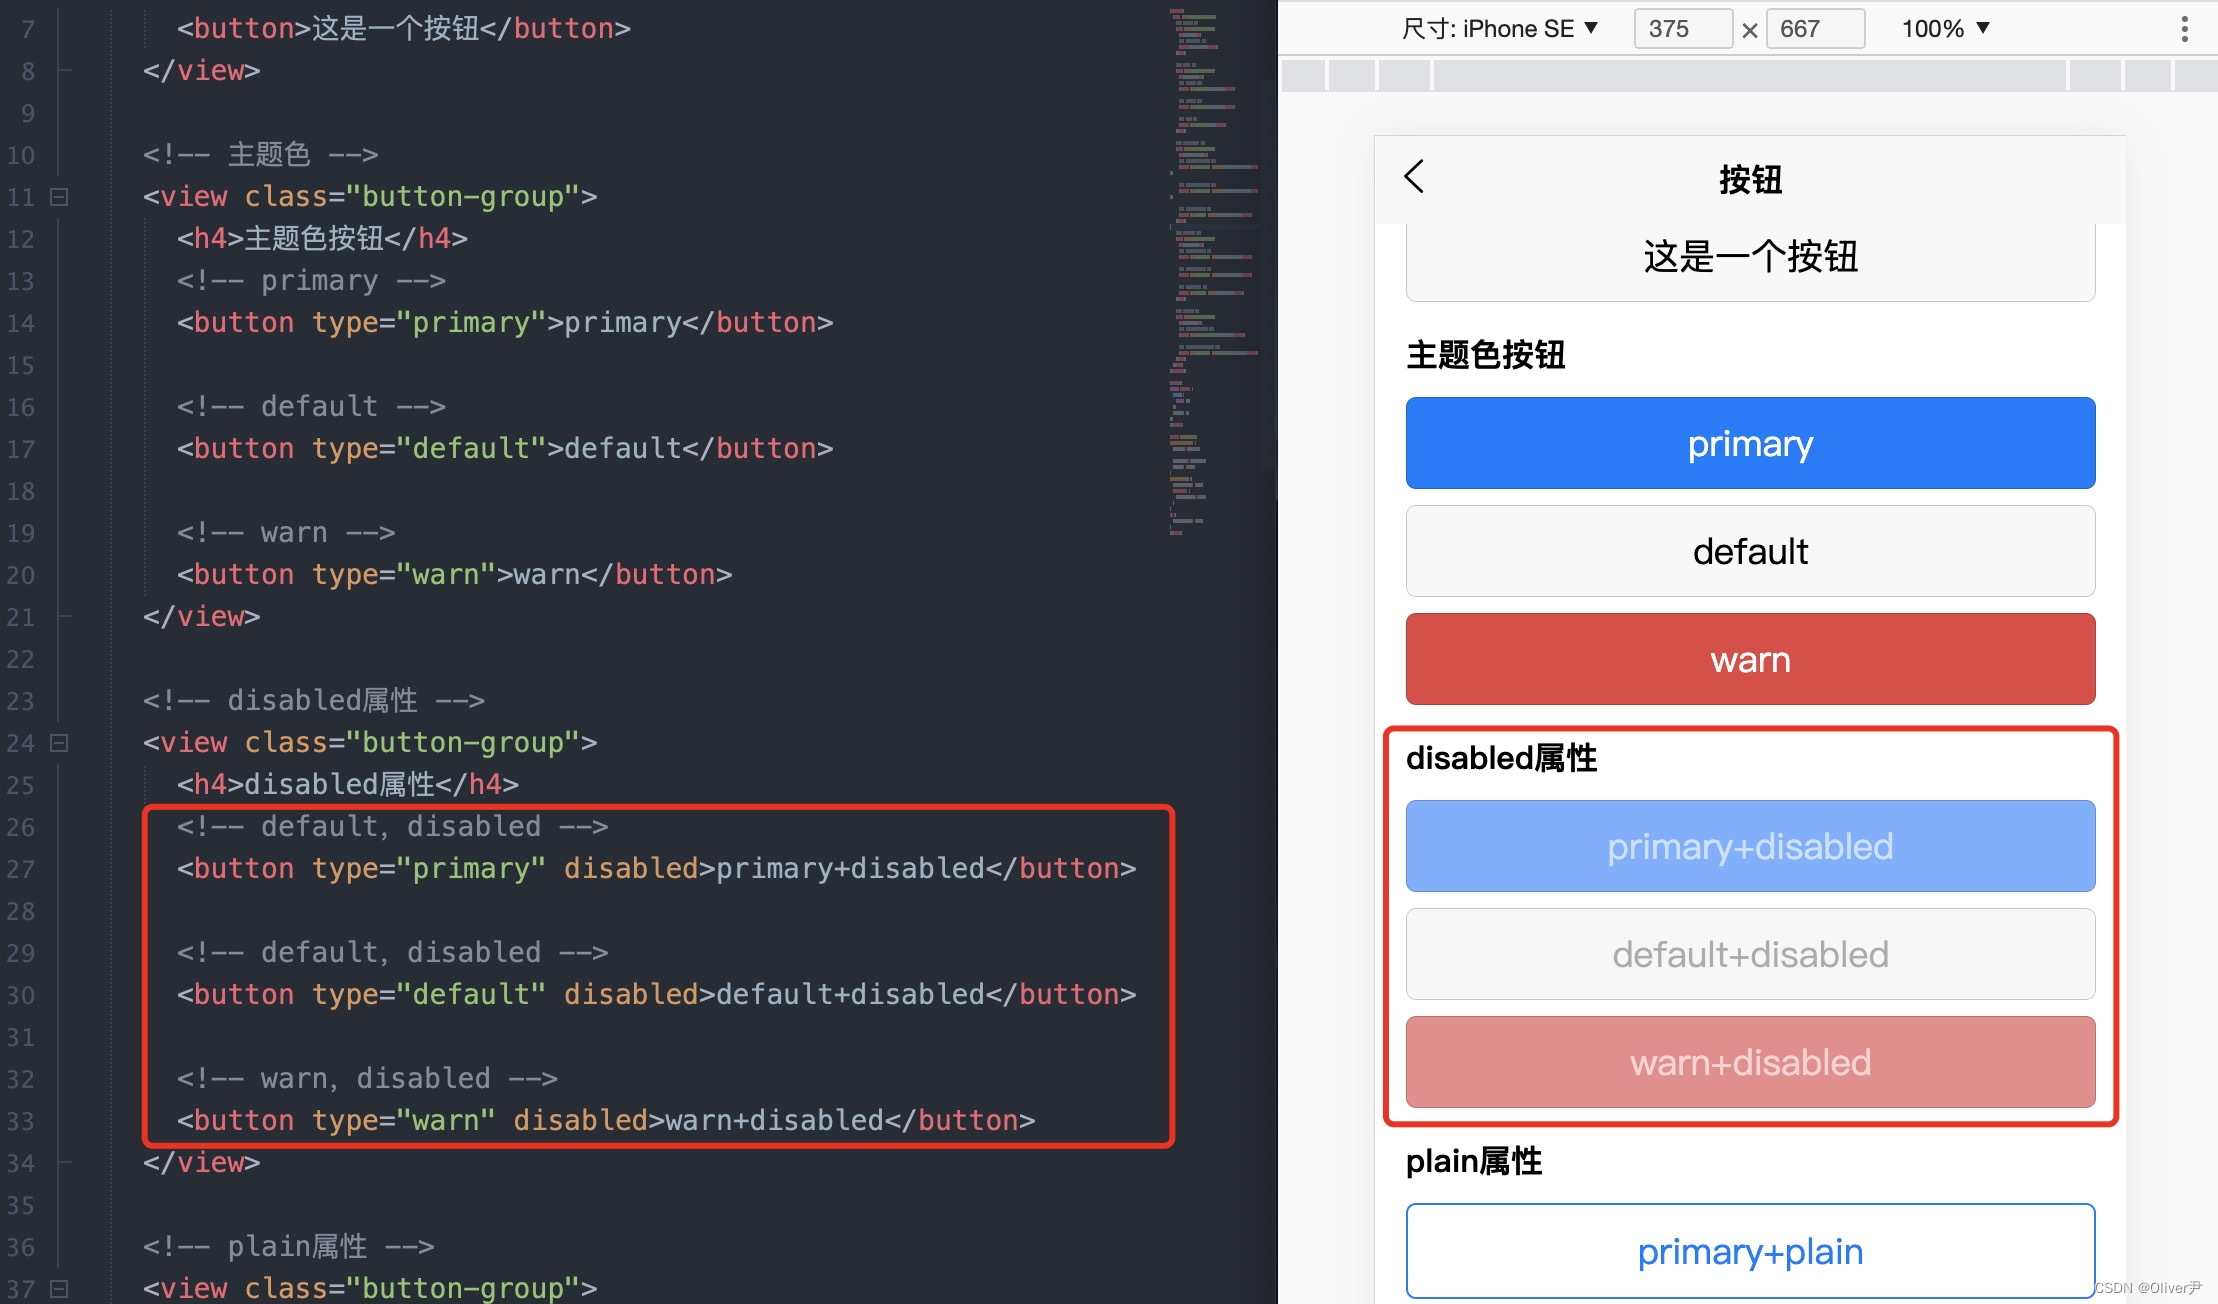Click the <h4>disabled属性</h4> code line
Image resolution: width=2218 pixels, height=1304 pixels.
(348, 785)
